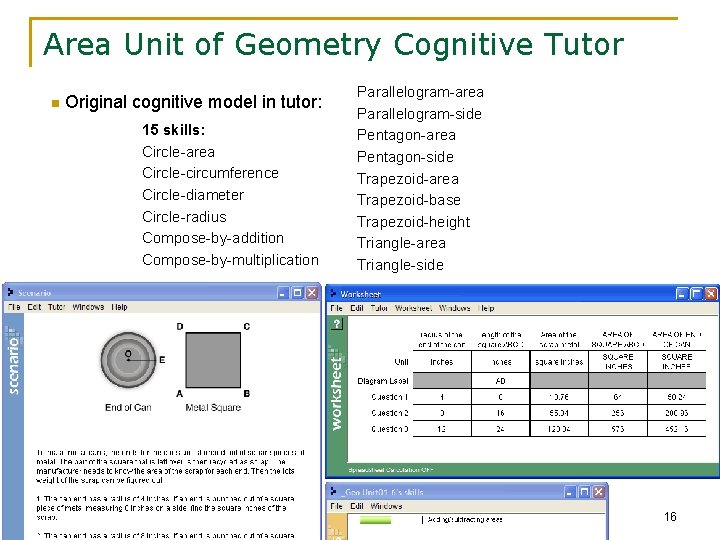The height and width of the screenshot is (540, 720).
Task: Open File menu in Scenario window
Action: (x=14, y=307)
